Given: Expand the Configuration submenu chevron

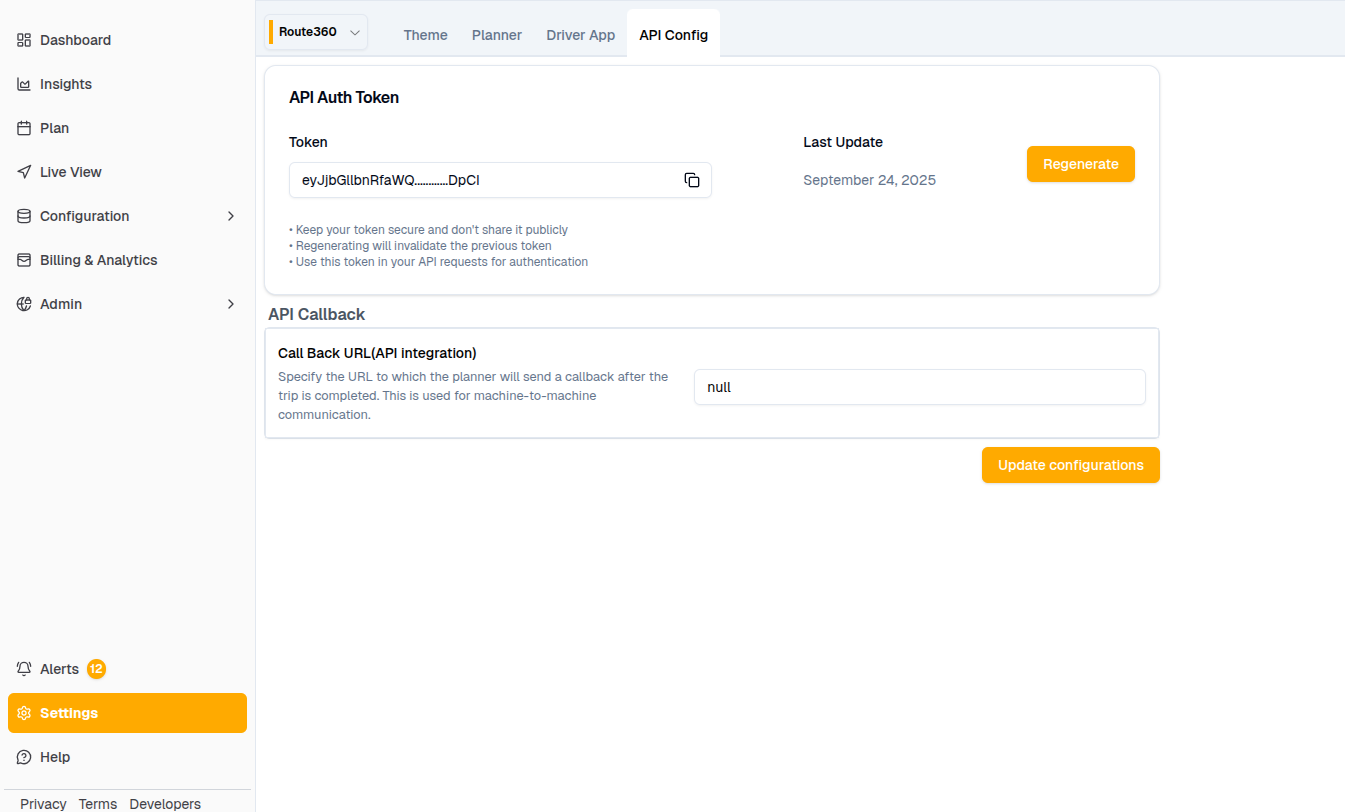Looking at the screenshot, I should coord(231,216).
